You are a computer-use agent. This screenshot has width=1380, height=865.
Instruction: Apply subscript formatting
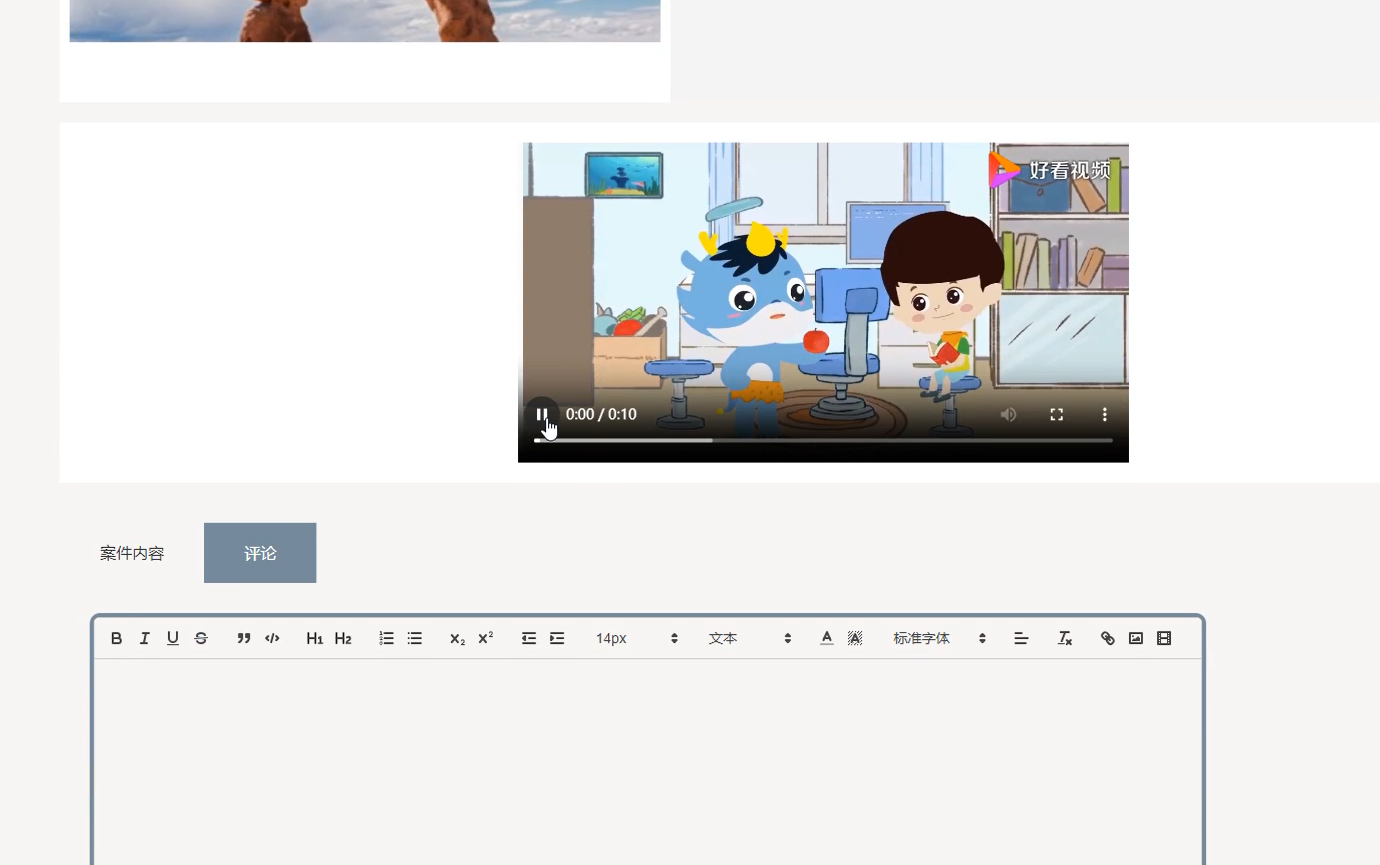(x=457, y=638)
